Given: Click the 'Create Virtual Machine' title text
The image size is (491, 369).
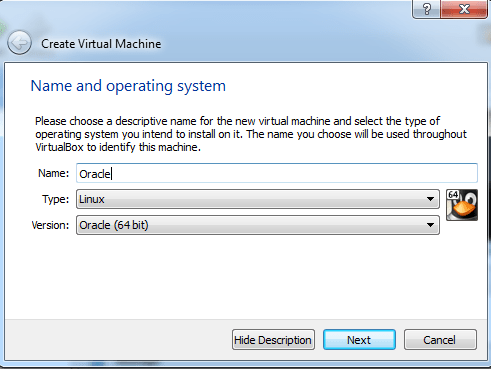Looking at the screenshot, I should point(101,44).
